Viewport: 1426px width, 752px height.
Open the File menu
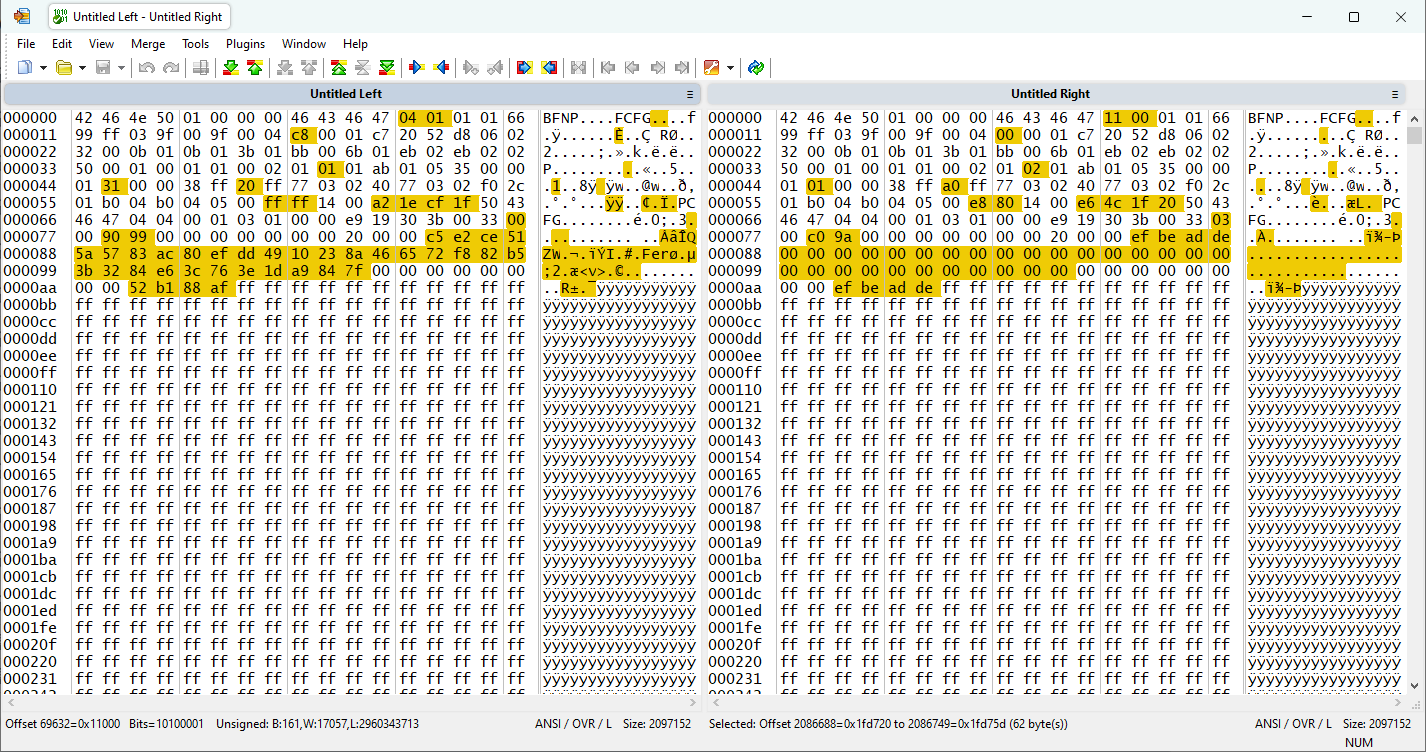pyautogui.click(x=26, y=44)
